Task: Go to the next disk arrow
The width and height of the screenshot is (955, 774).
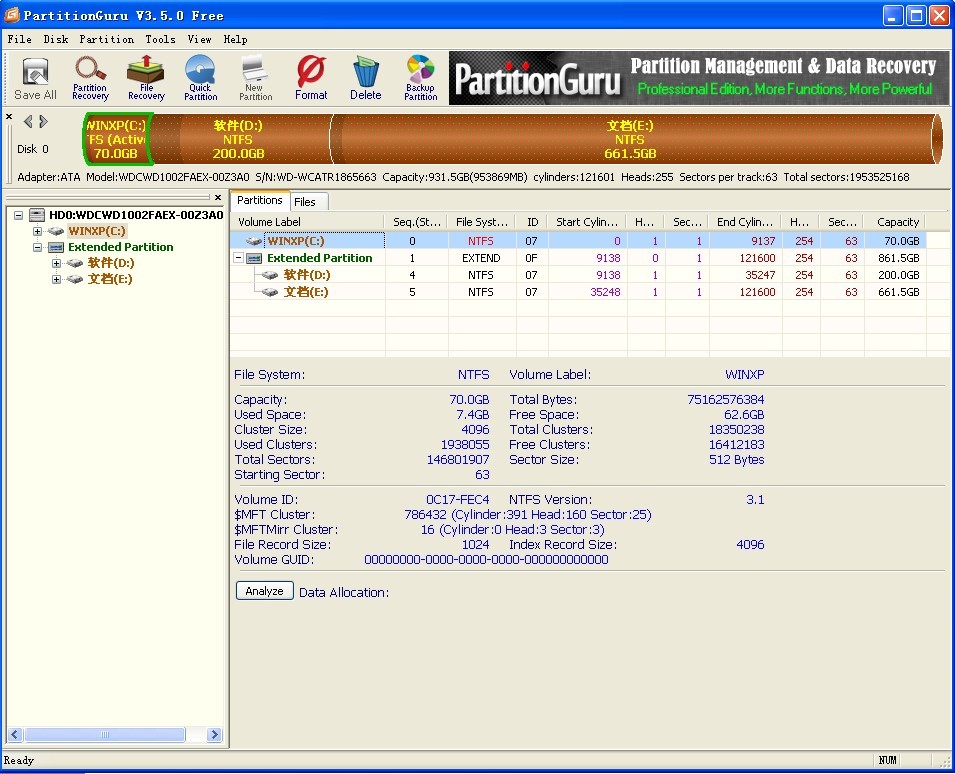Action: [44, 122]
